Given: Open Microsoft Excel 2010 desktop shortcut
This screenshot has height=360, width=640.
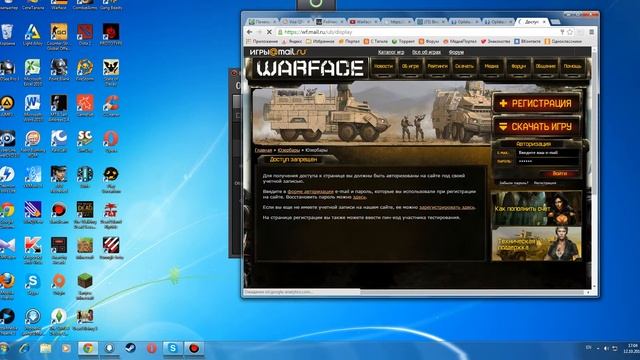Looking at the screenshot, I should point(33,72).
